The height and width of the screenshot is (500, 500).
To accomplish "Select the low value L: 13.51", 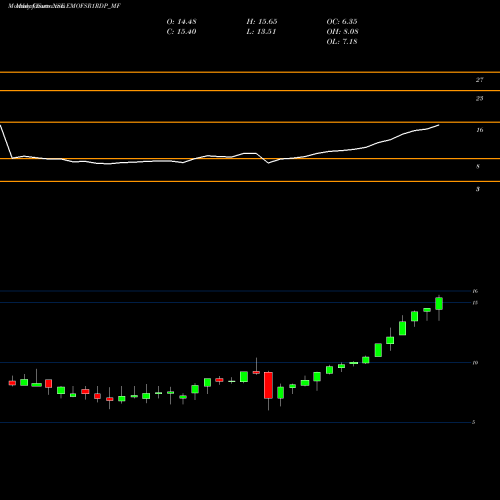I will 261,32.
